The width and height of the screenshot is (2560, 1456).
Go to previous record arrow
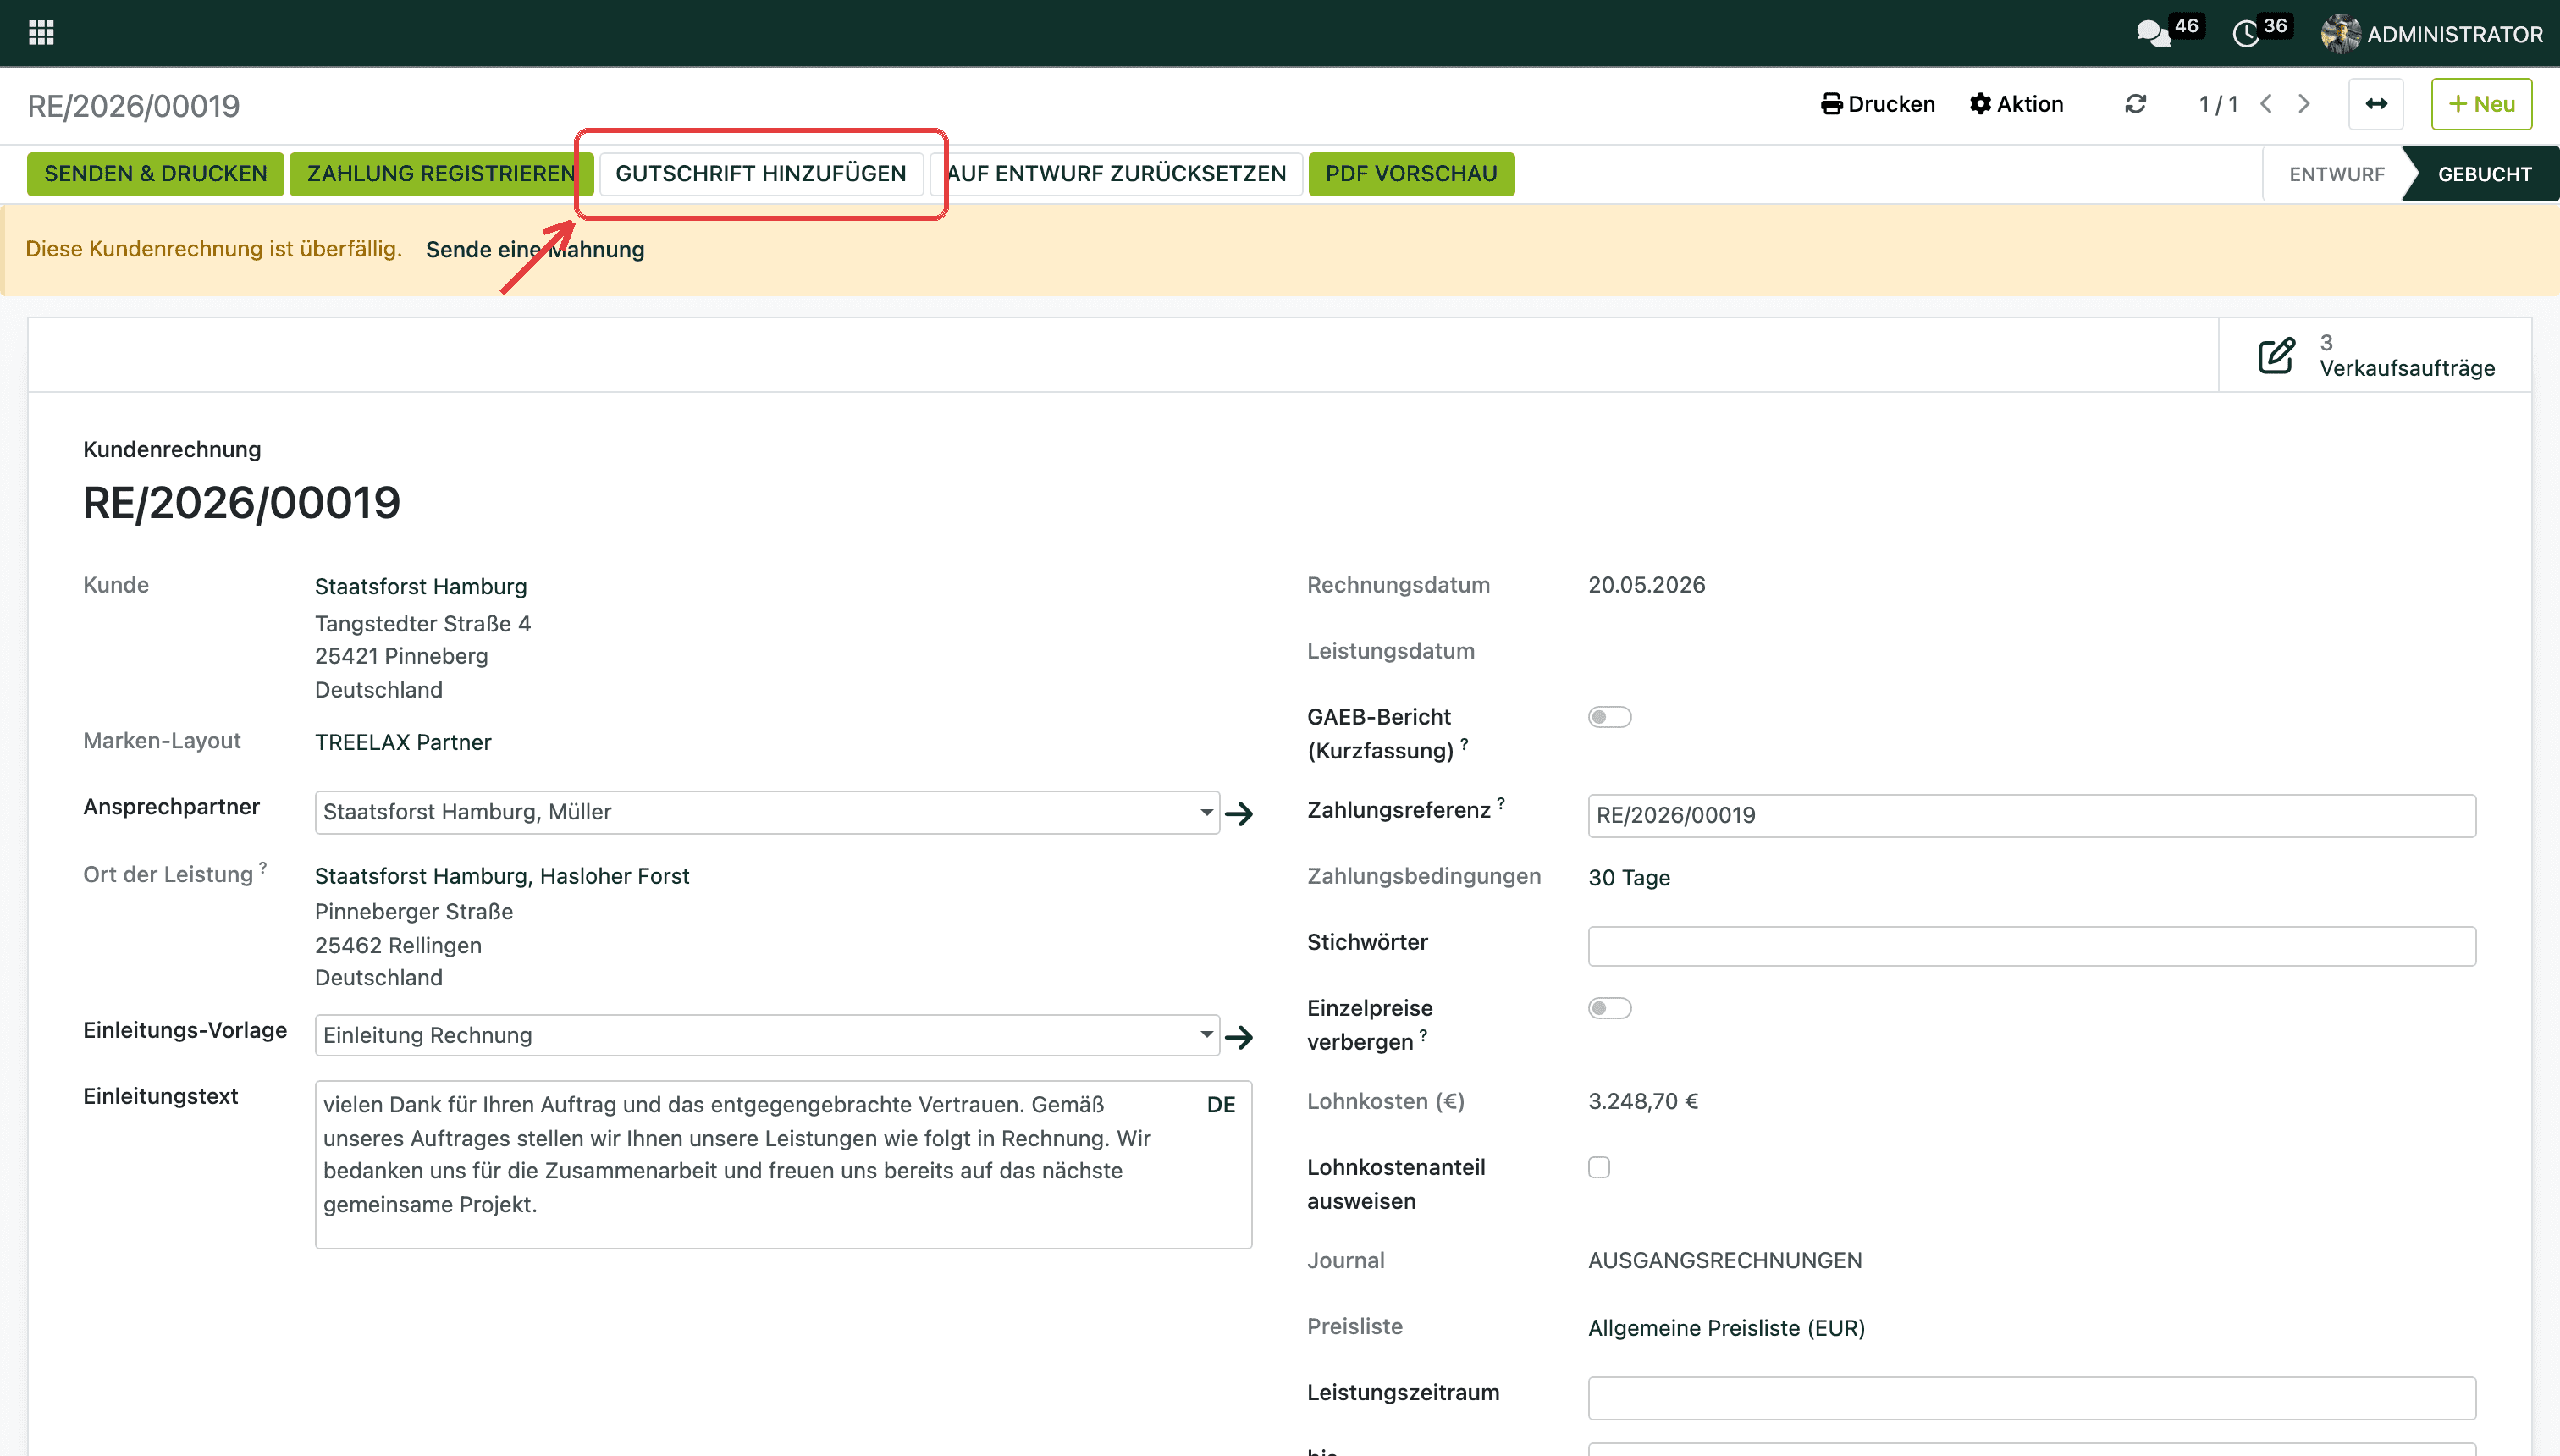pos(2266,104)
